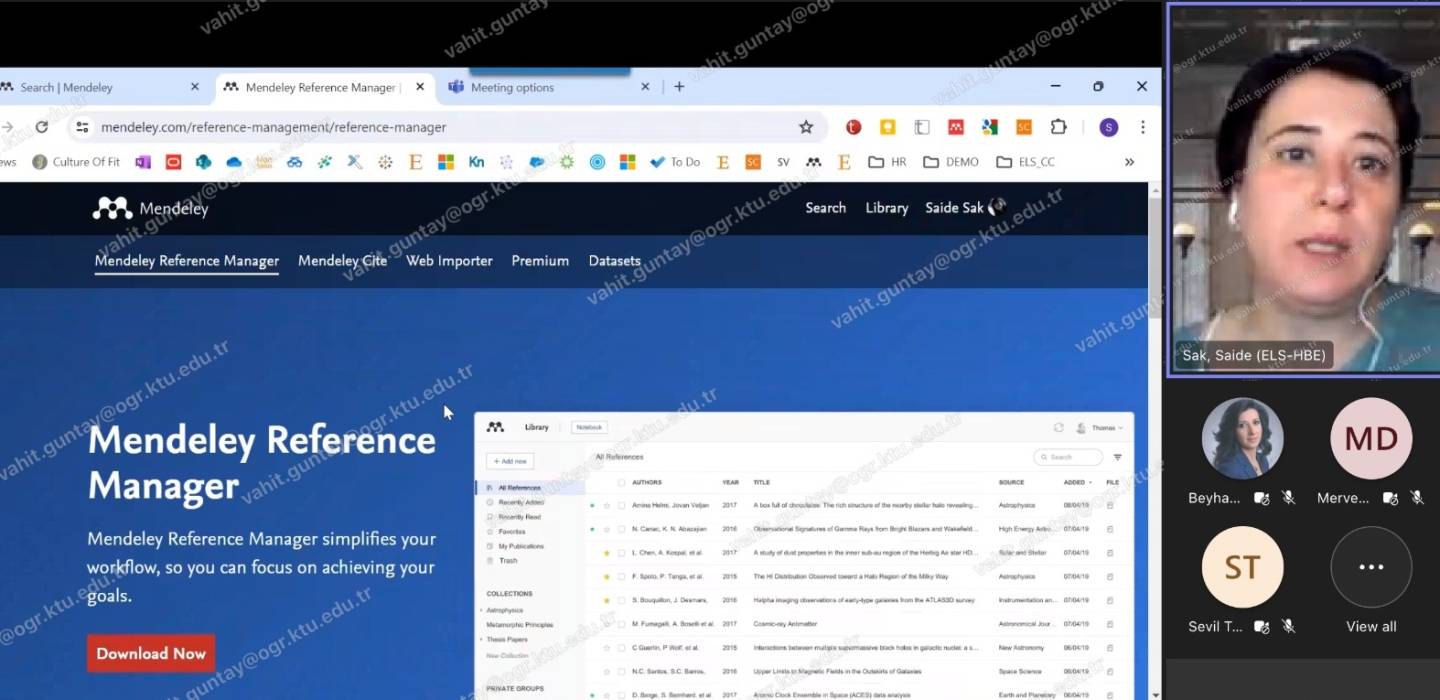Click the Mendeley library preview image
This screenshot has height=700, width=1440.
(x=804, y=555)
